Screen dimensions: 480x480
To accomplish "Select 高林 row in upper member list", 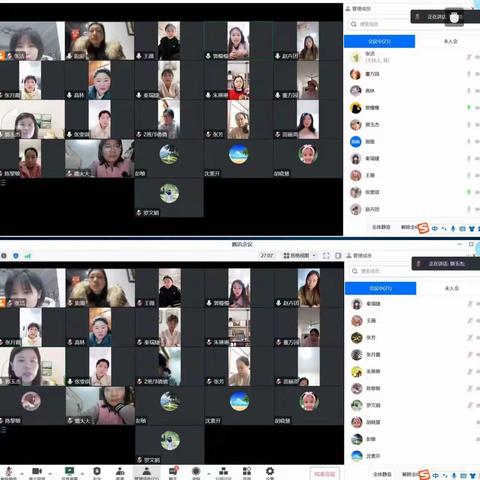I will tap(412, 91).
